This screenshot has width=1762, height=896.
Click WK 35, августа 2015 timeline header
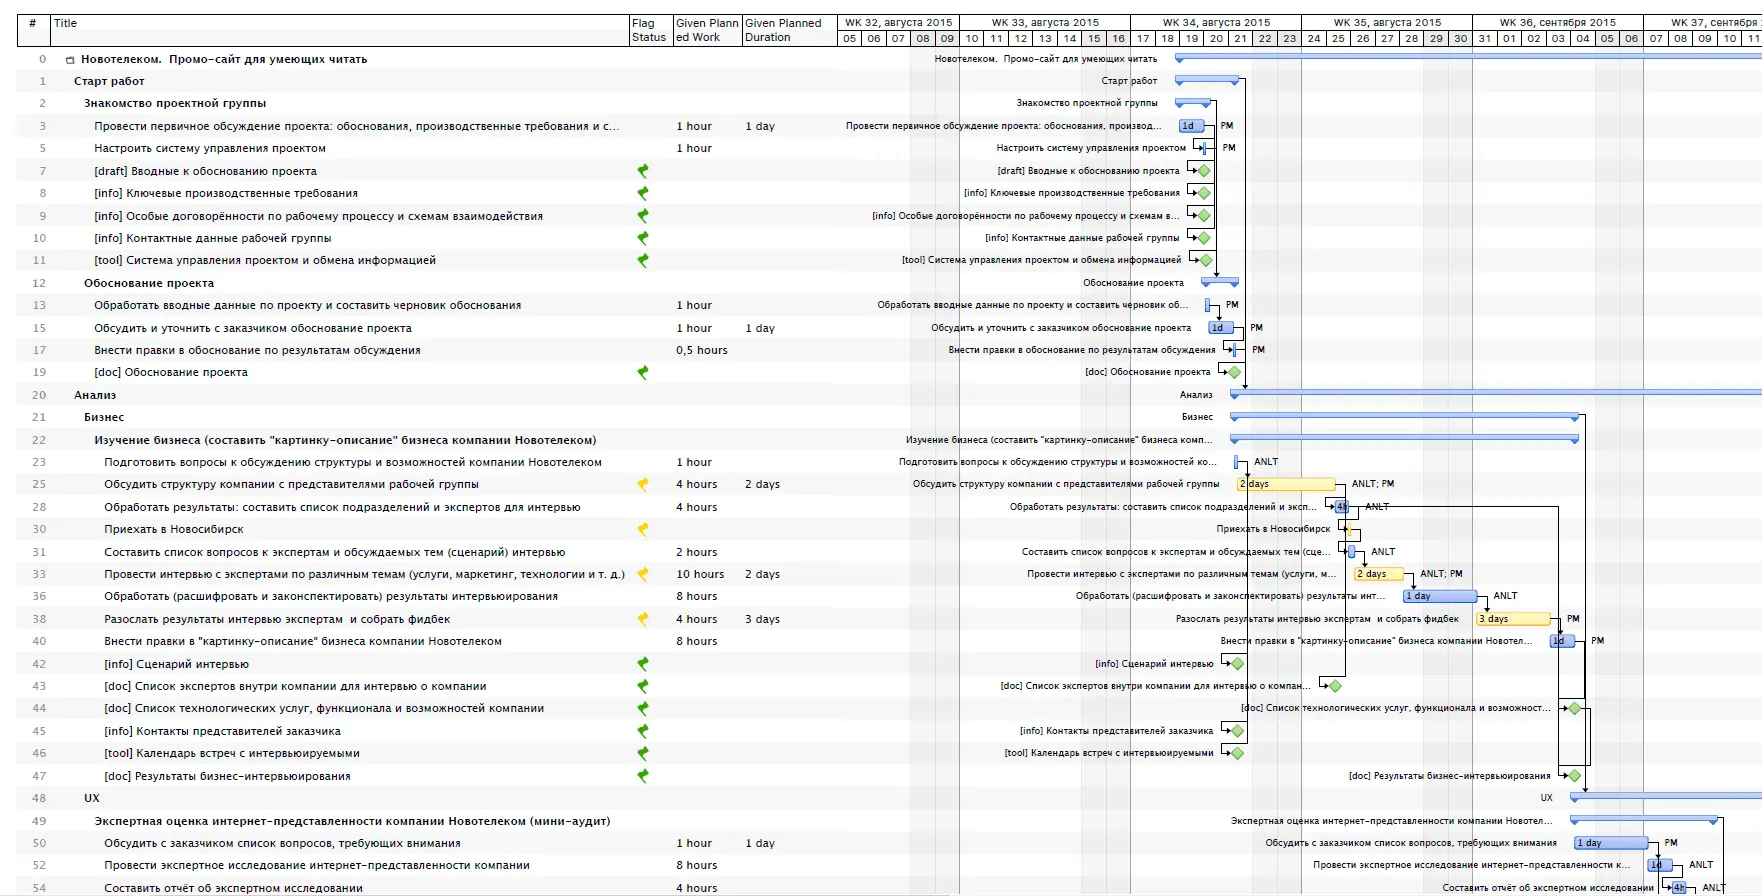[x=1387, y=22]
